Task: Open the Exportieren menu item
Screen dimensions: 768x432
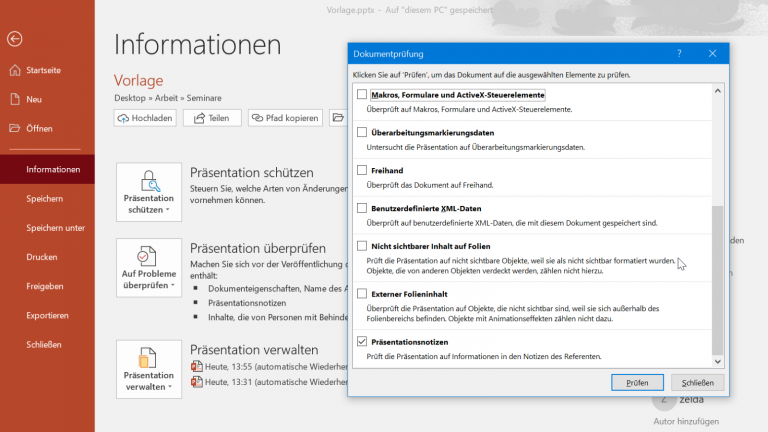Action: pos(48,315)
